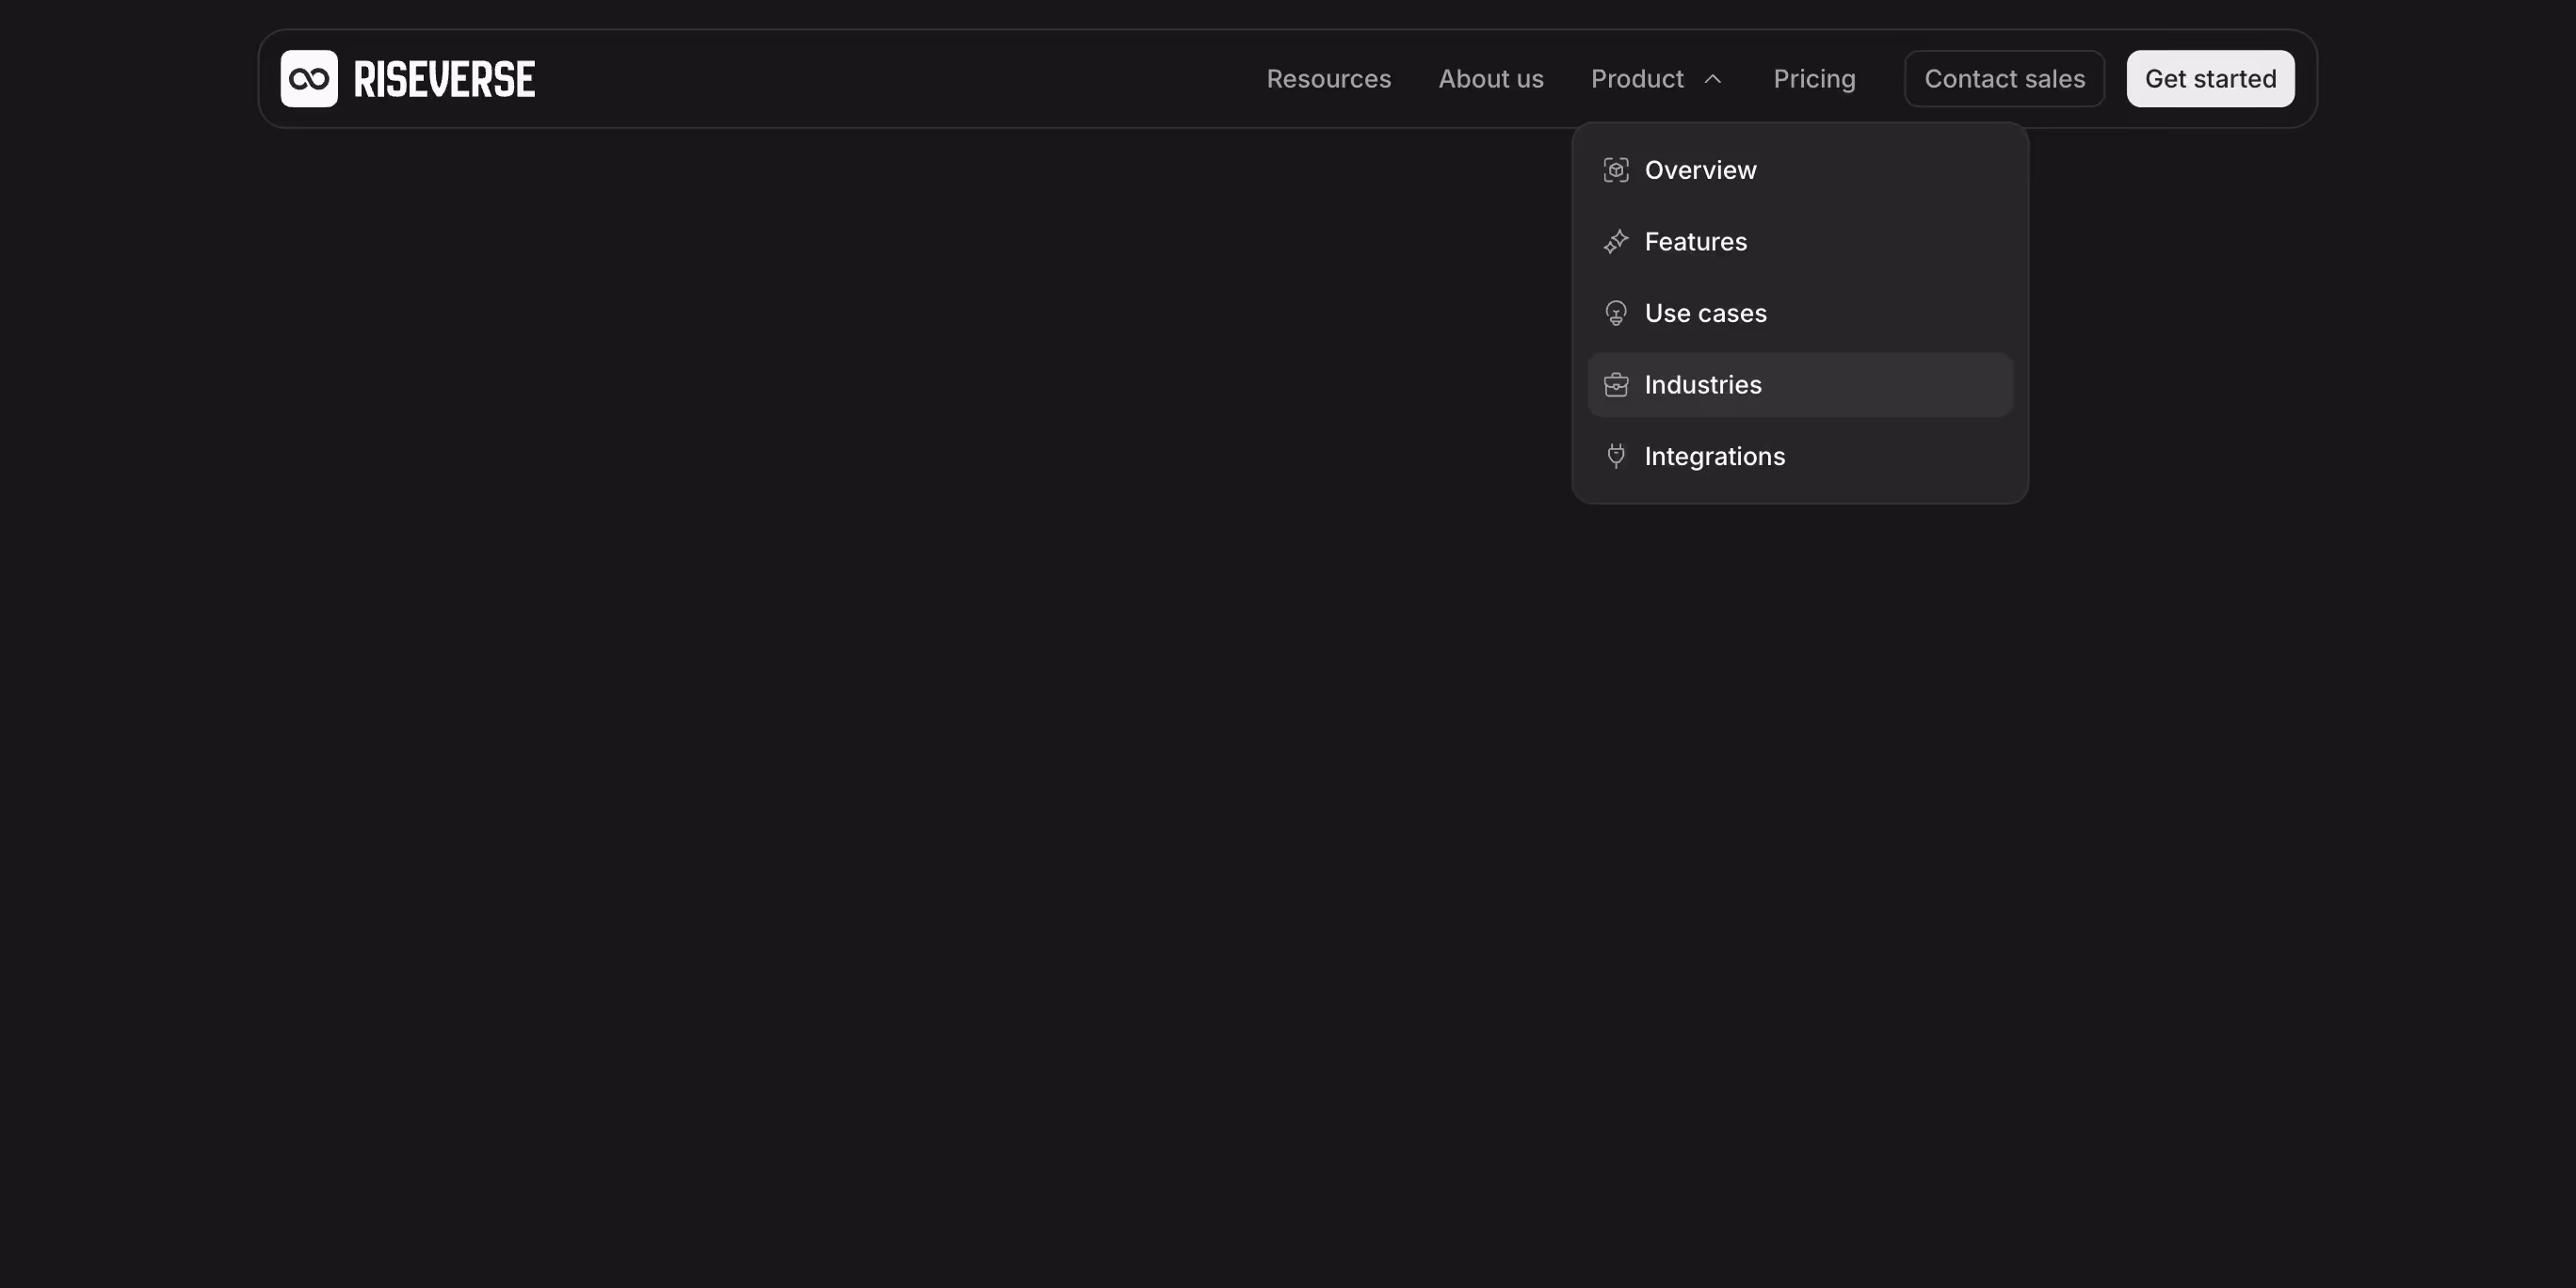The height and width of the screenshot is (1288, 2576).
Task: Open the Pricing page
Action: point(1815,78)
